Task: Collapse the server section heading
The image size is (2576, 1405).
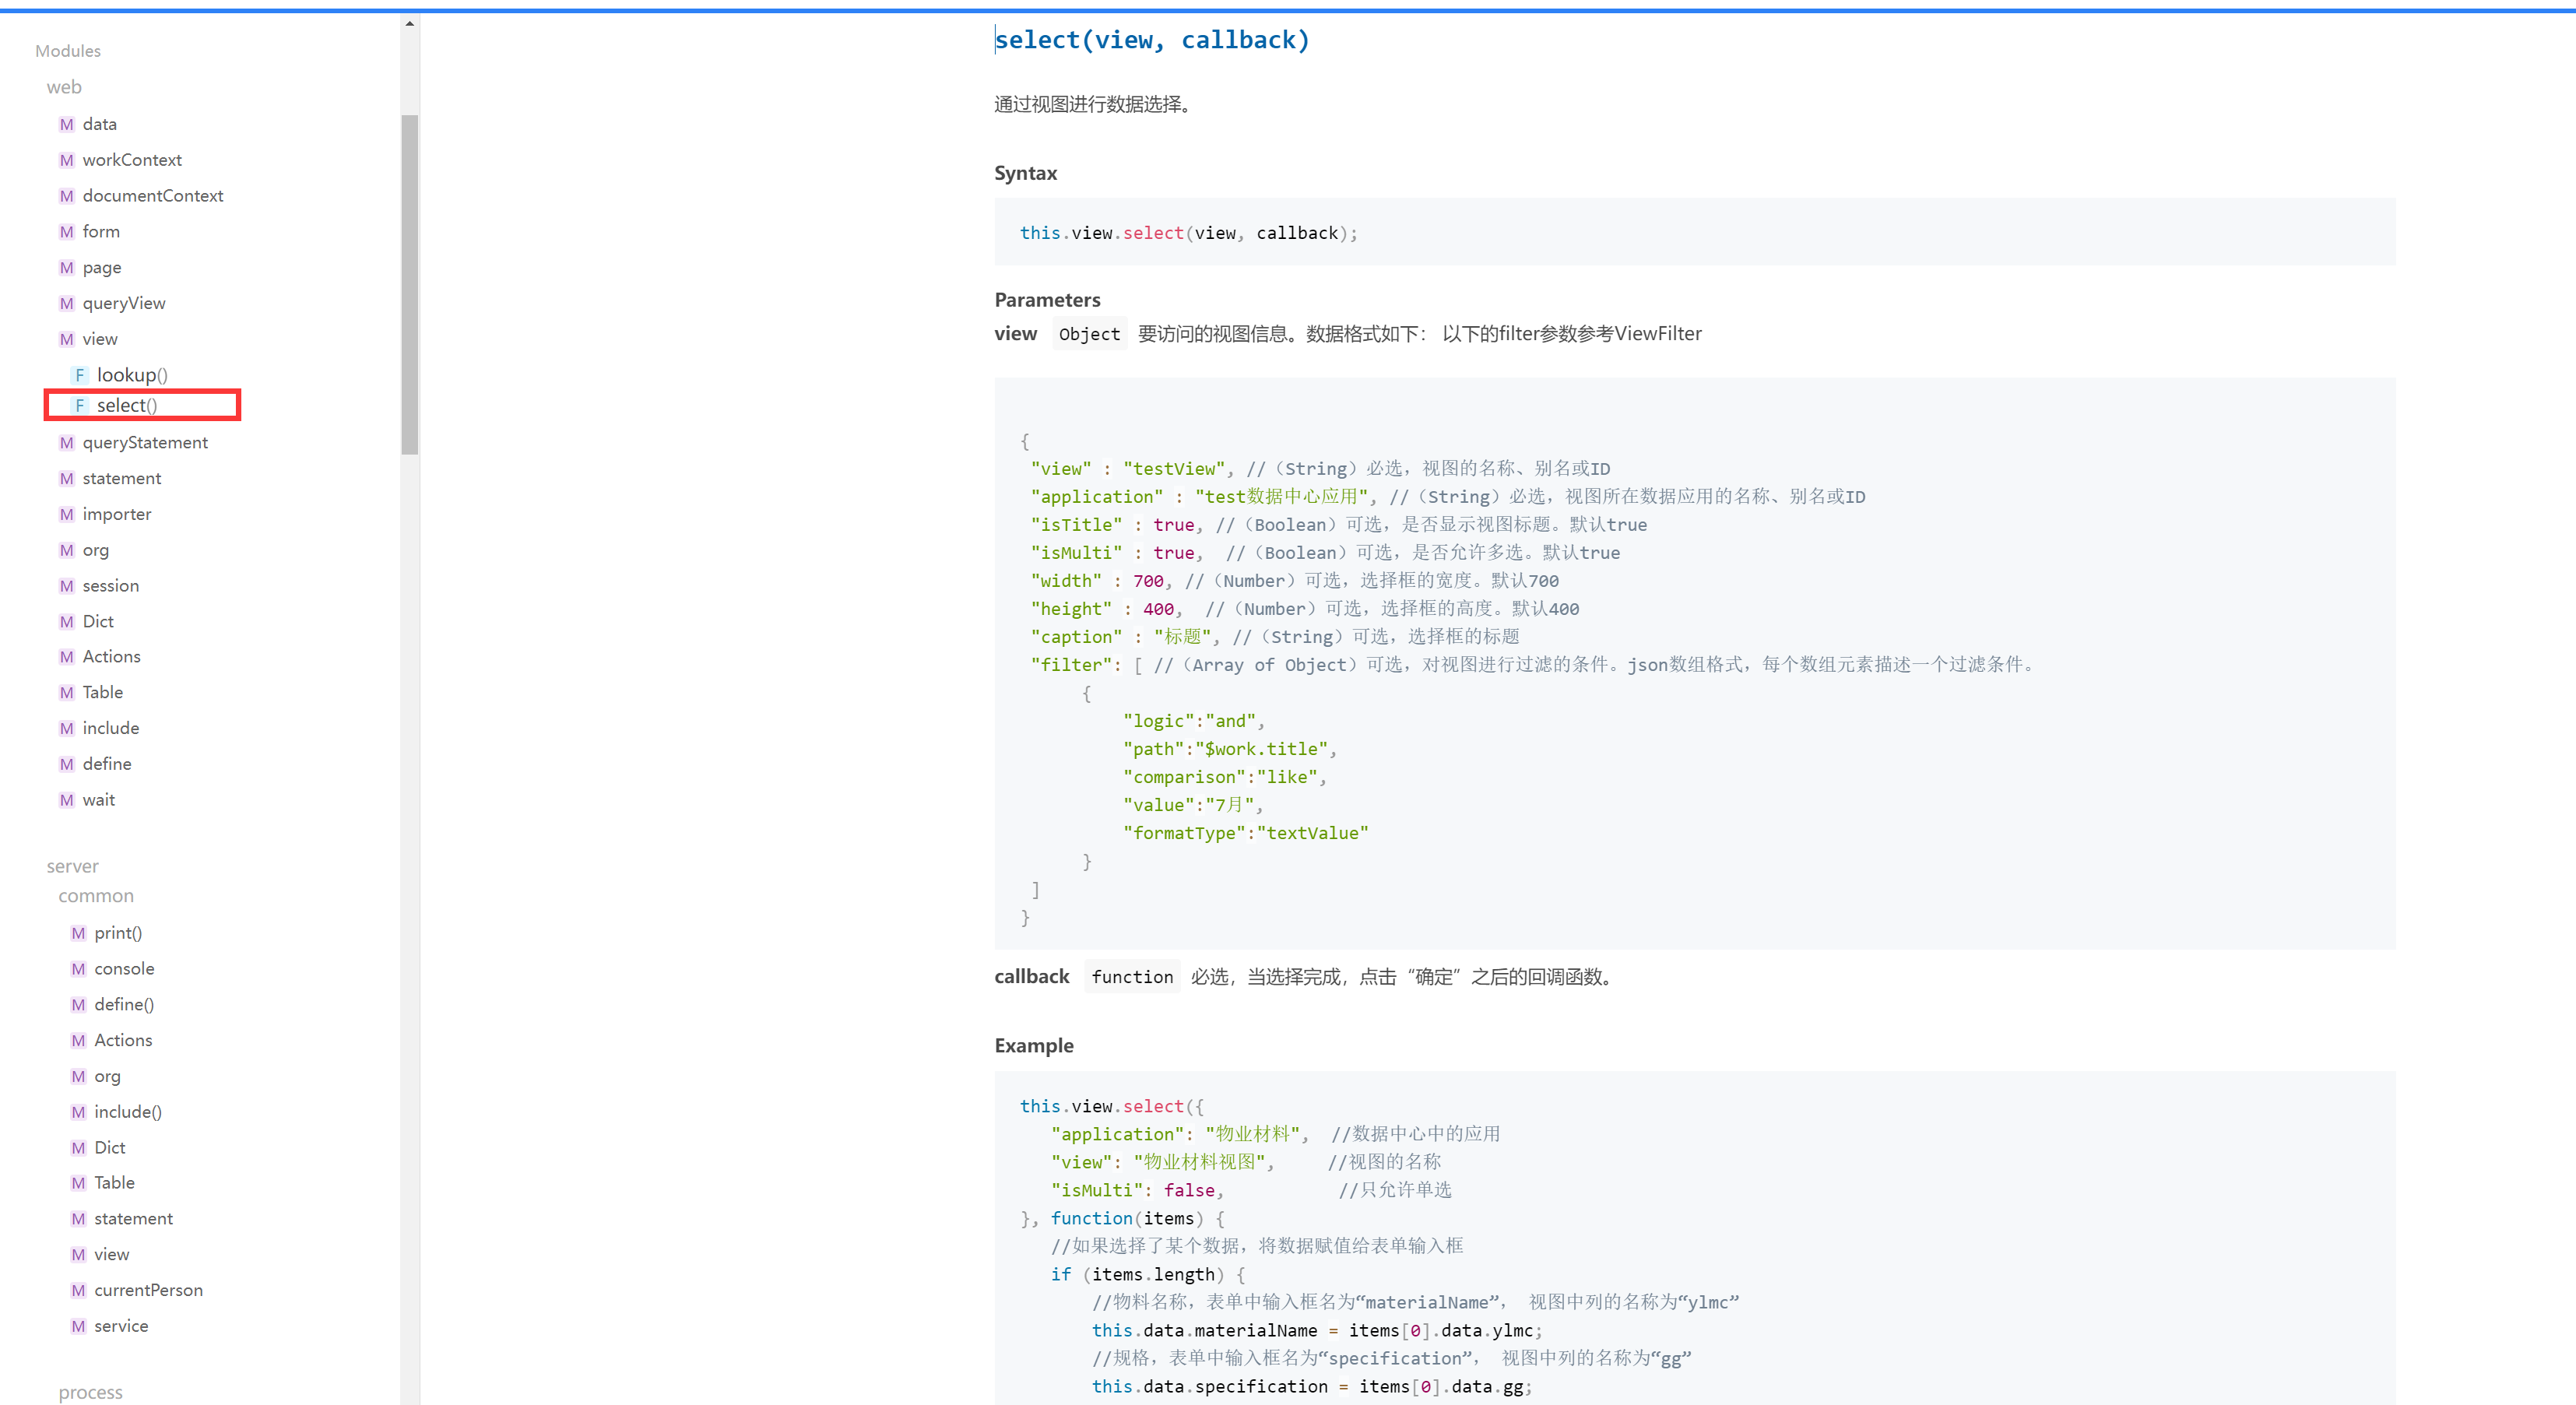Action: pyautogui.click(x=72, y=866)
